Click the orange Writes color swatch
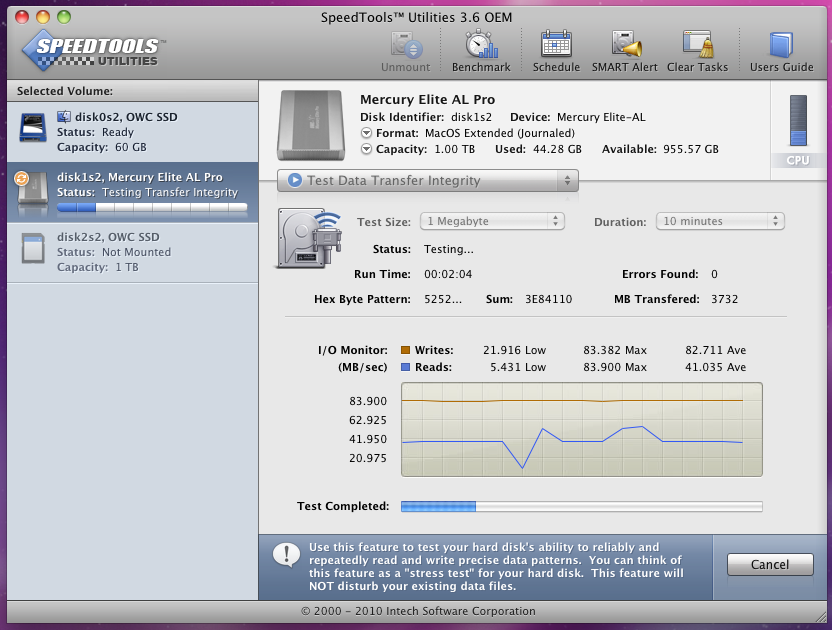The height and width of the screenshot is (630, 832). (x=405, y=350)
